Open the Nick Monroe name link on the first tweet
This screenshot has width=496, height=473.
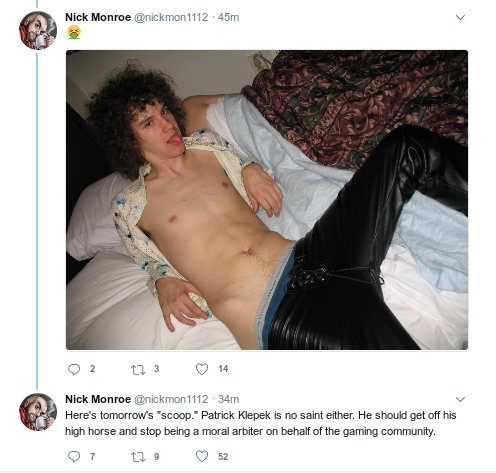point(98,17)
